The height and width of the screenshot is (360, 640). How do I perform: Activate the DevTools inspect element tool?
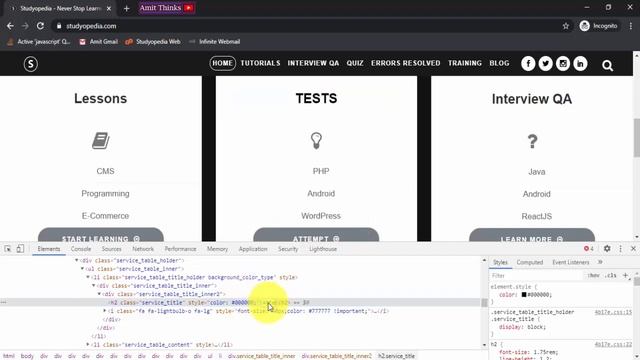pyautogui.click(x=8, y=249)
